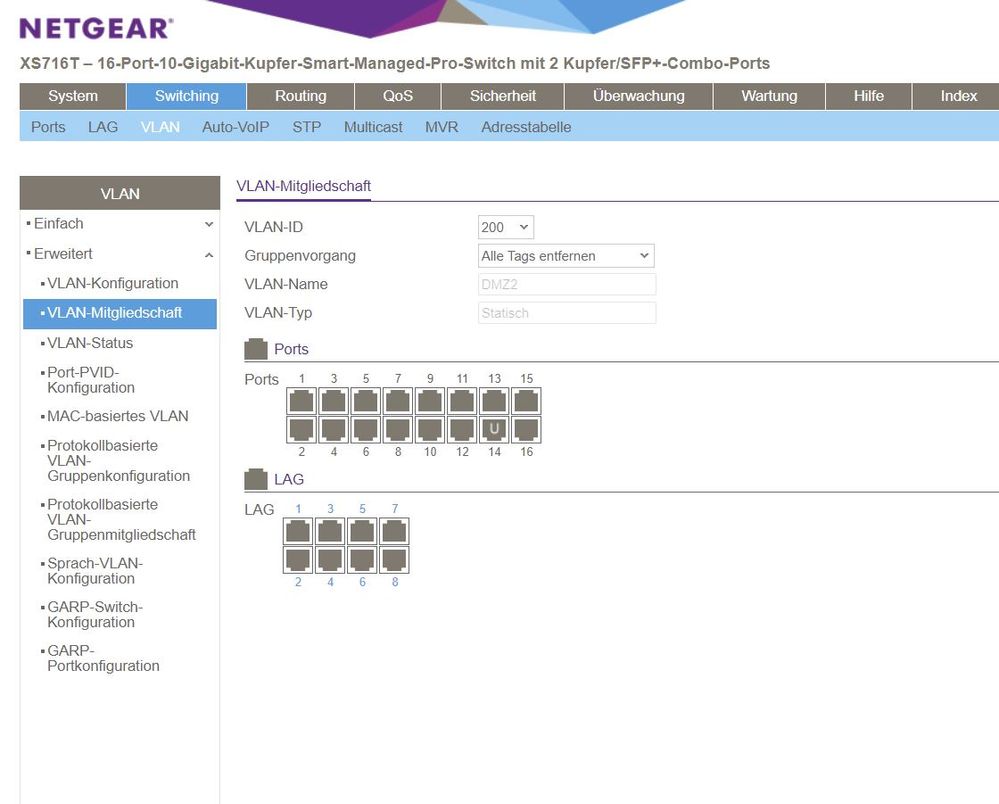The image size is (999, 804).
Task: Toggle membership of port 6
Action: [366, 430]
